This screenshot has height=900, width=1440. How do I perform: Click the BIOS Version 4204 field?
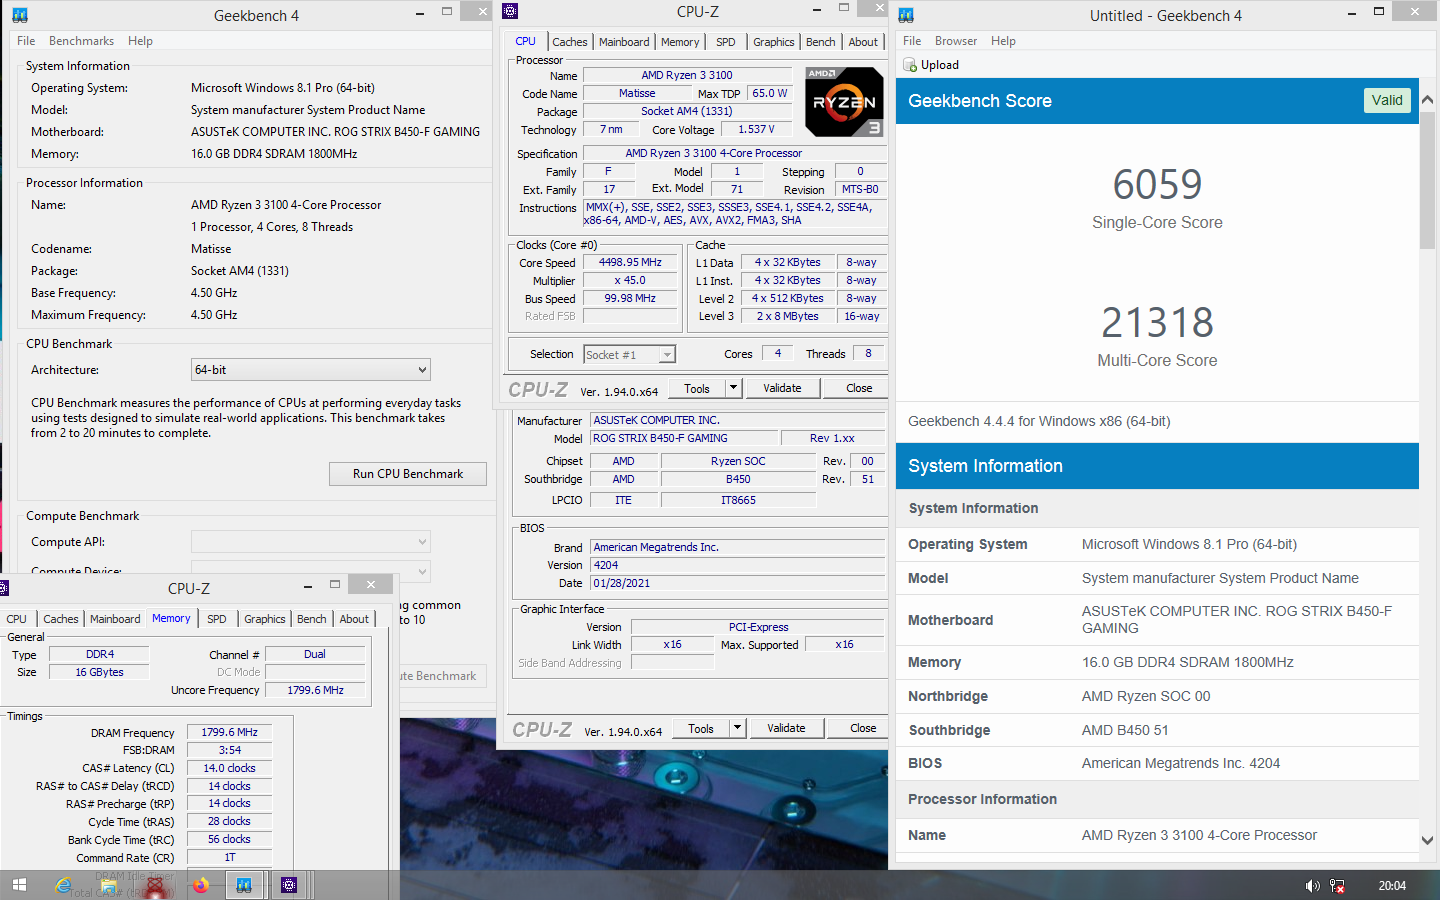coord(738,566)
